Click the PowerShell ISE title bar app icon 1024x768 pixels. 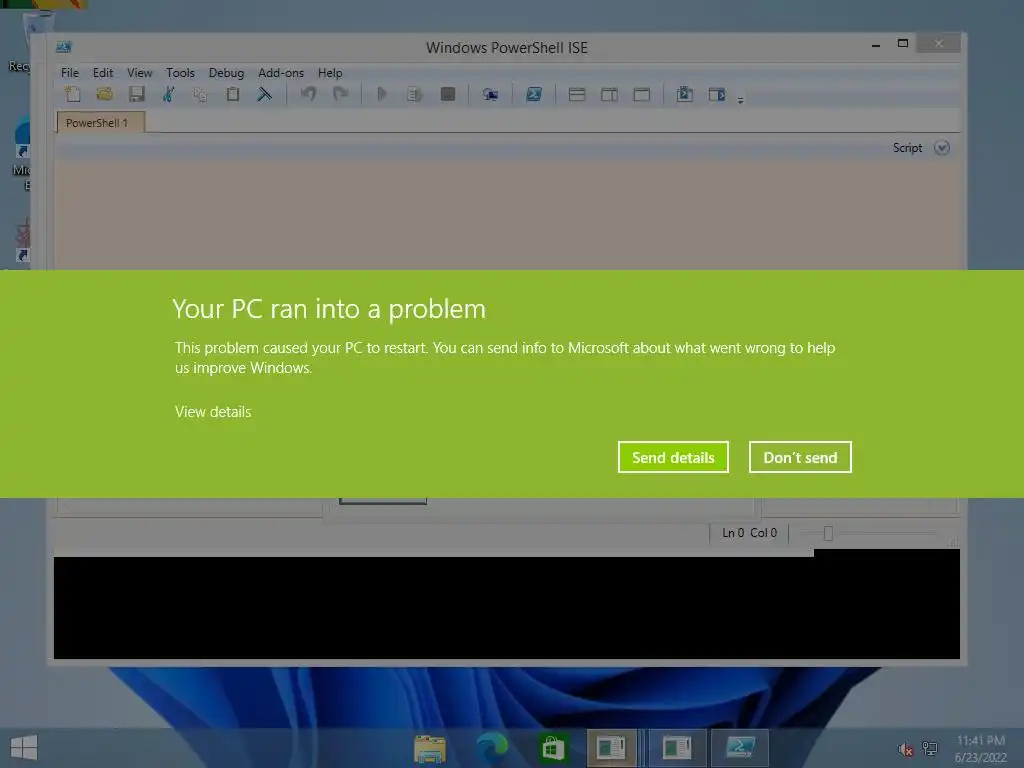[x=63, y=46]
